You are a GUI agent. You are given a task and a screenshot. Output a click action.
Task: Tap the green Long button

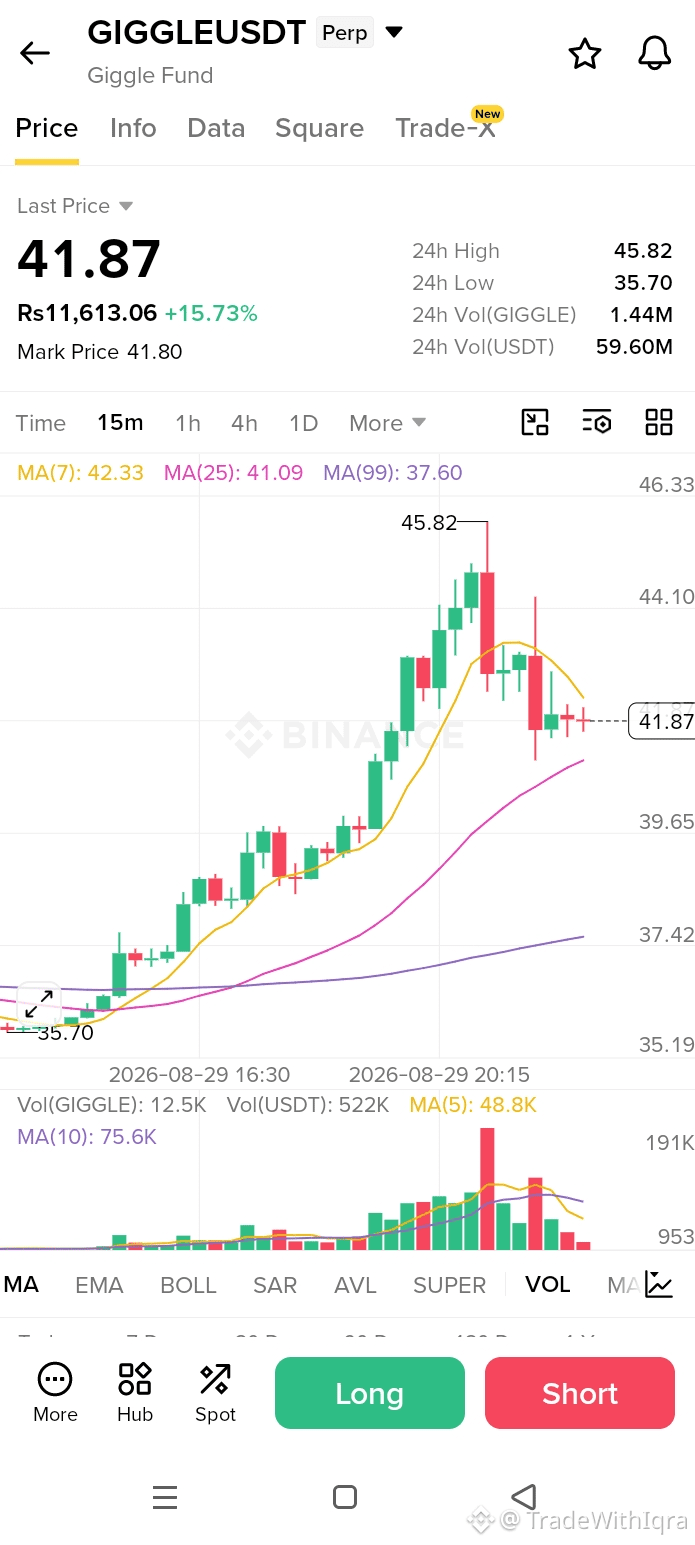coord(370,1393)
